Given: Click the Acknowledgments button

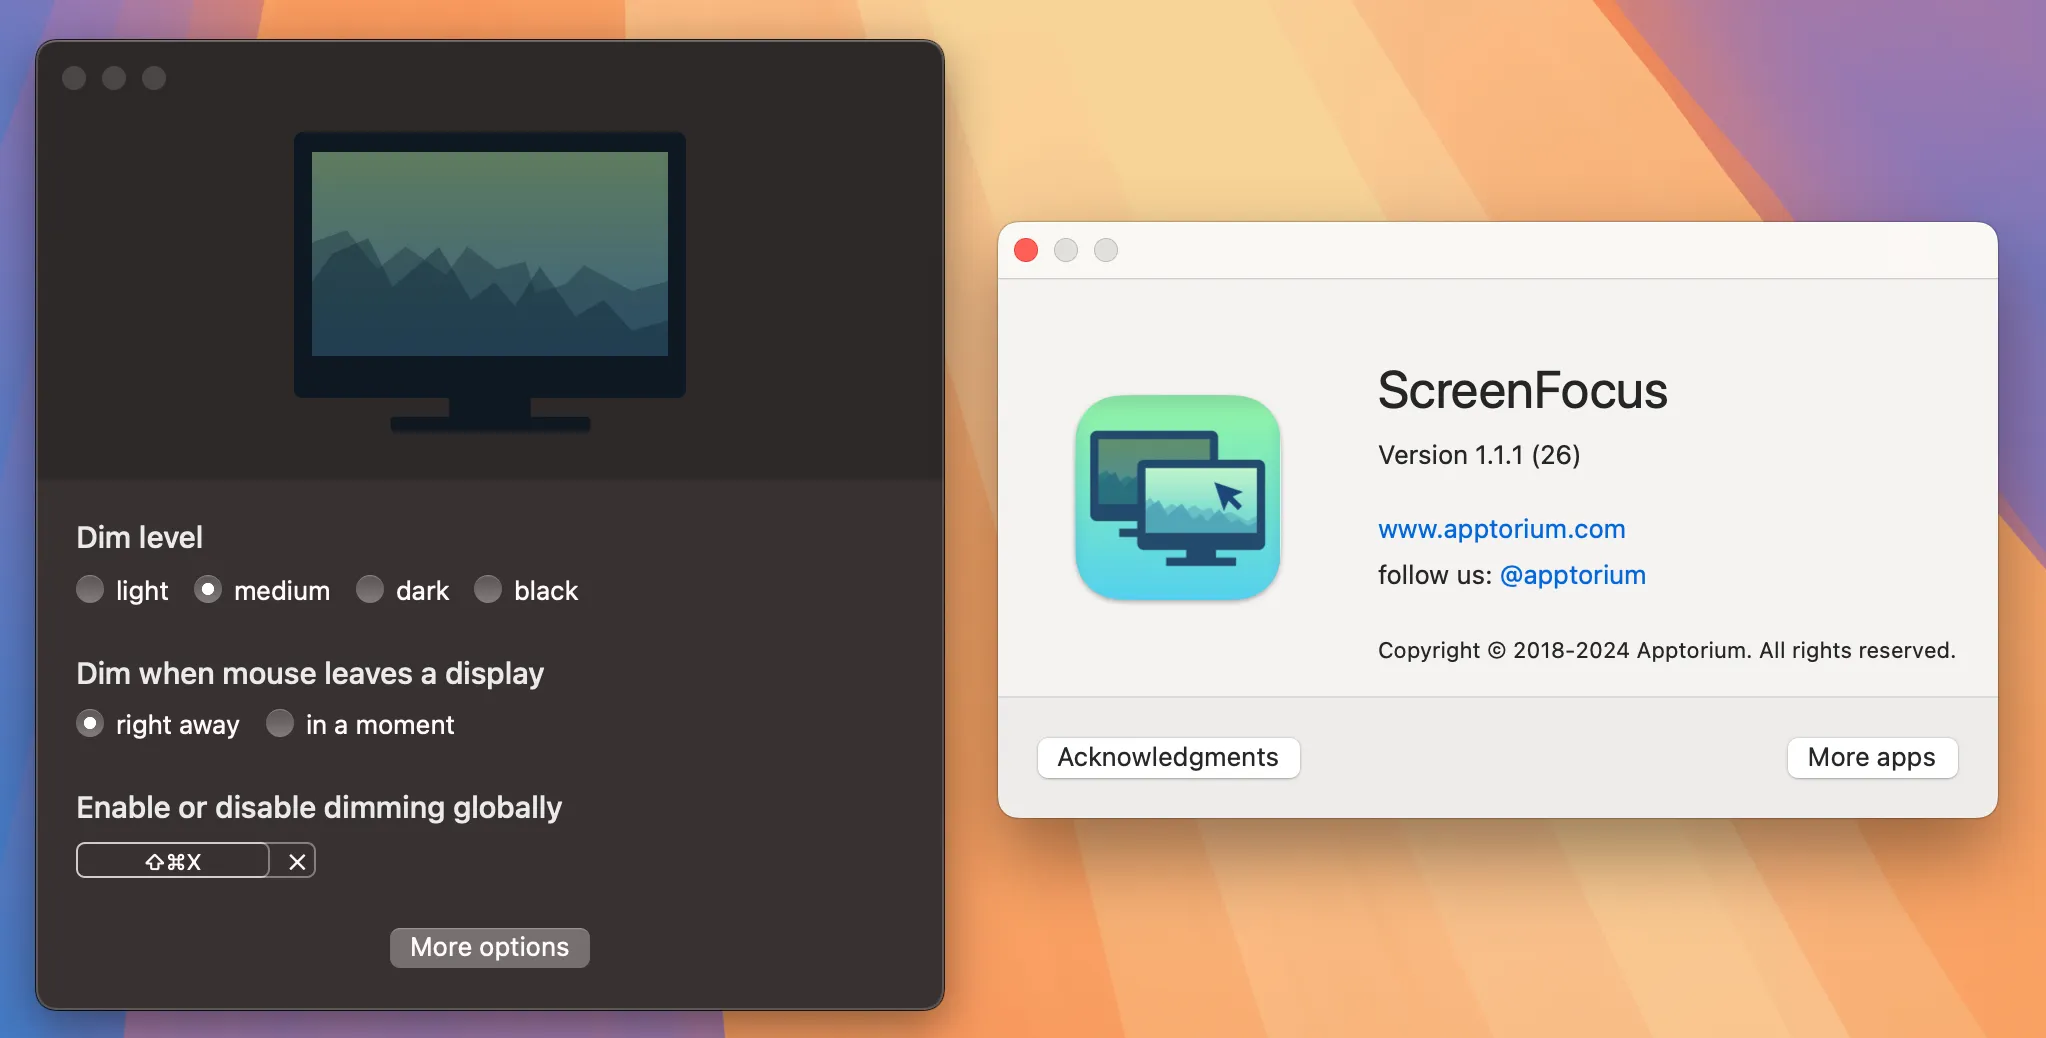Looking at the screenshot, I should pyautogui.click(x=1168, y=757).
